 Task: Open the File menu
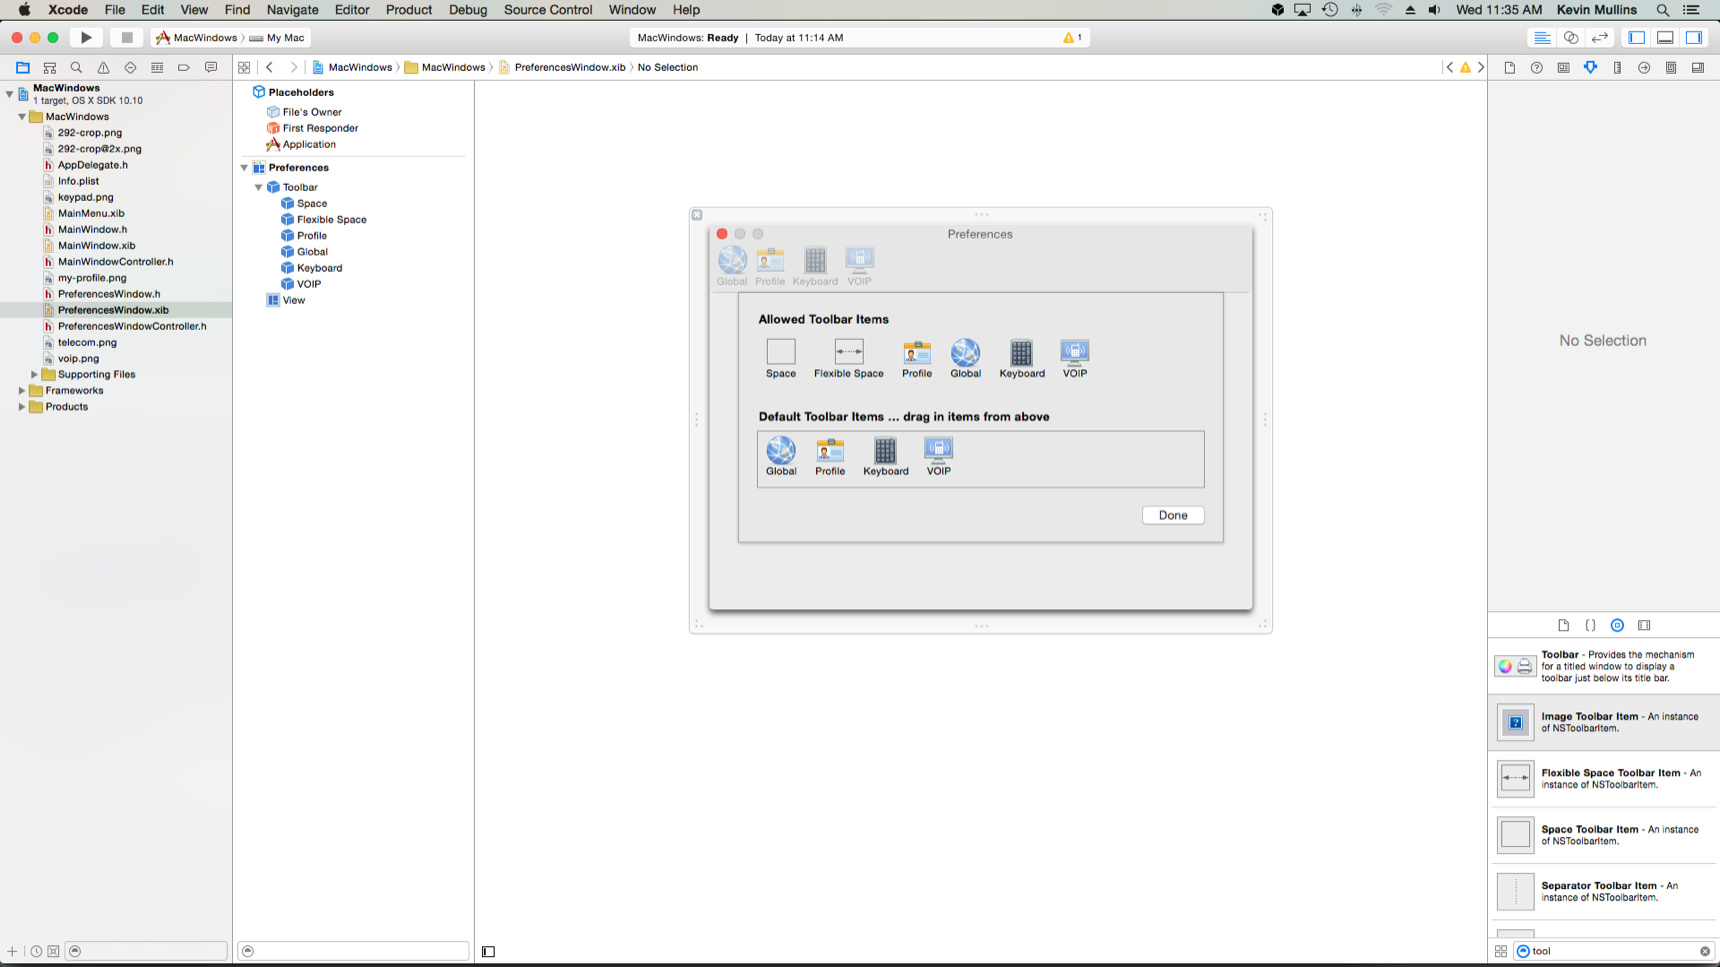[115, 10]
